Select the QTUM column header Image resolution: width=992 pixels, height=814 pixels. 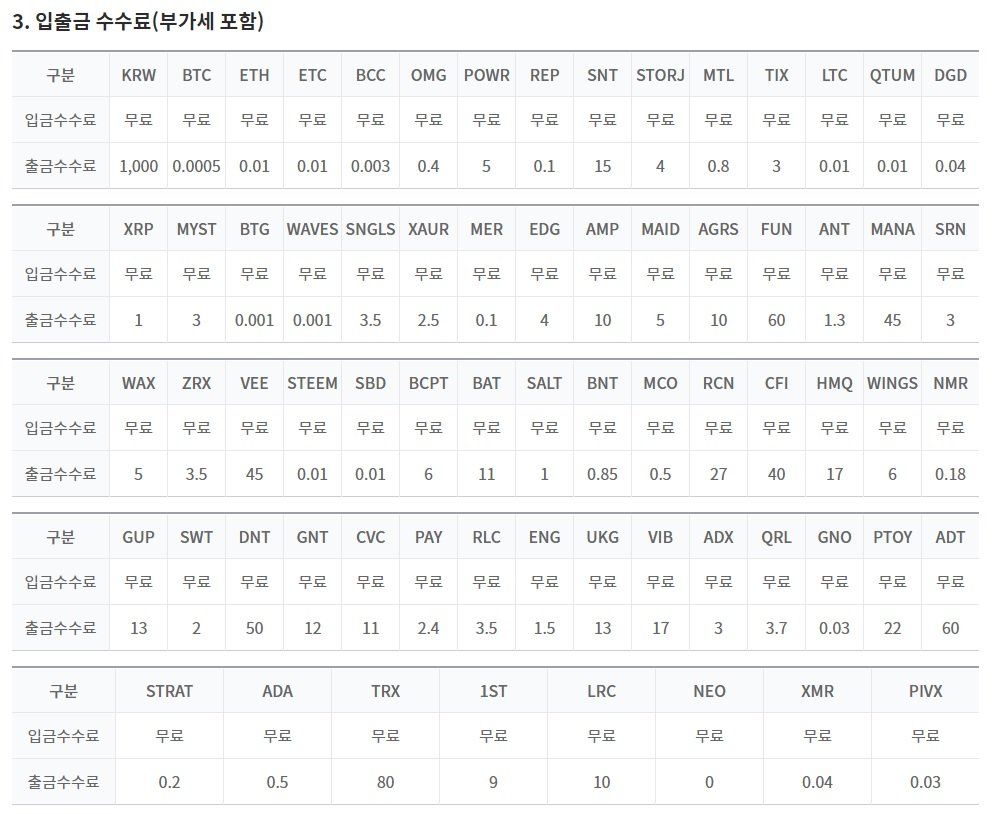[x=892, y=75]
